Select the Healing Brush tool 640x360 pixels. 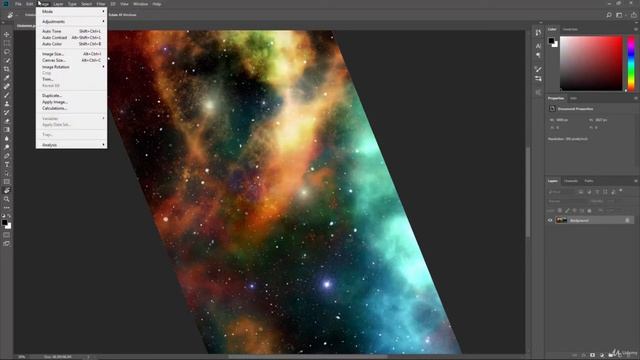[x=7, y=86]
